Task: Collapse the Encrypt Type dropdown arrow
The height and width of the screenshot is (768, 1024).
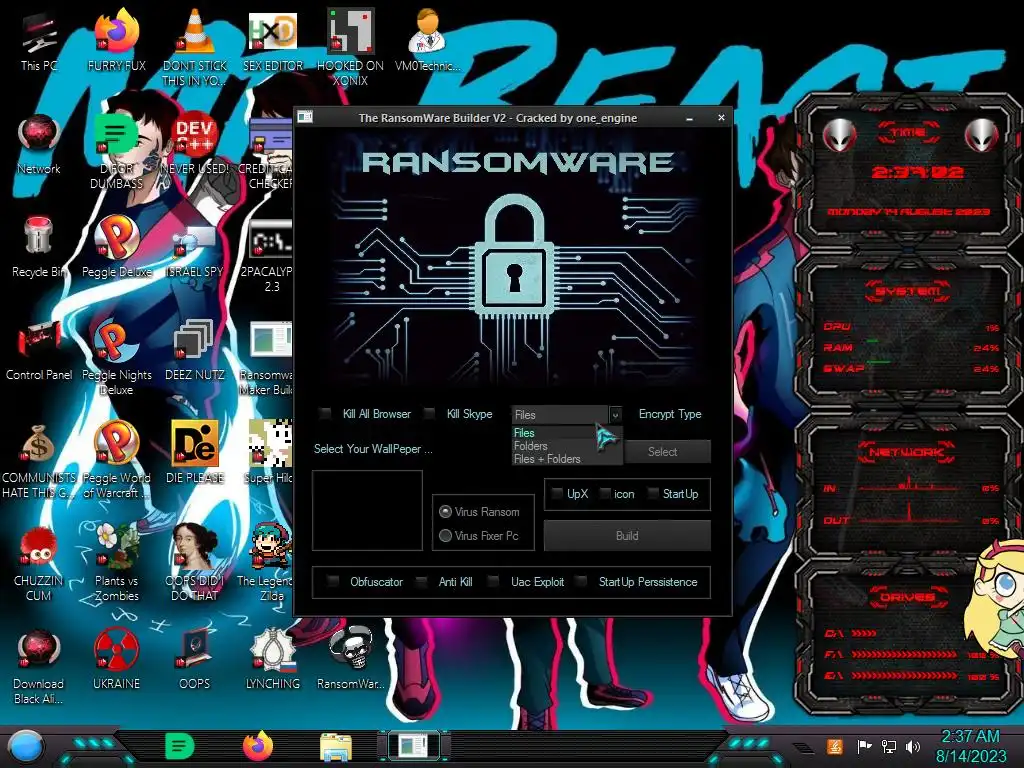Action: (615, 415)
